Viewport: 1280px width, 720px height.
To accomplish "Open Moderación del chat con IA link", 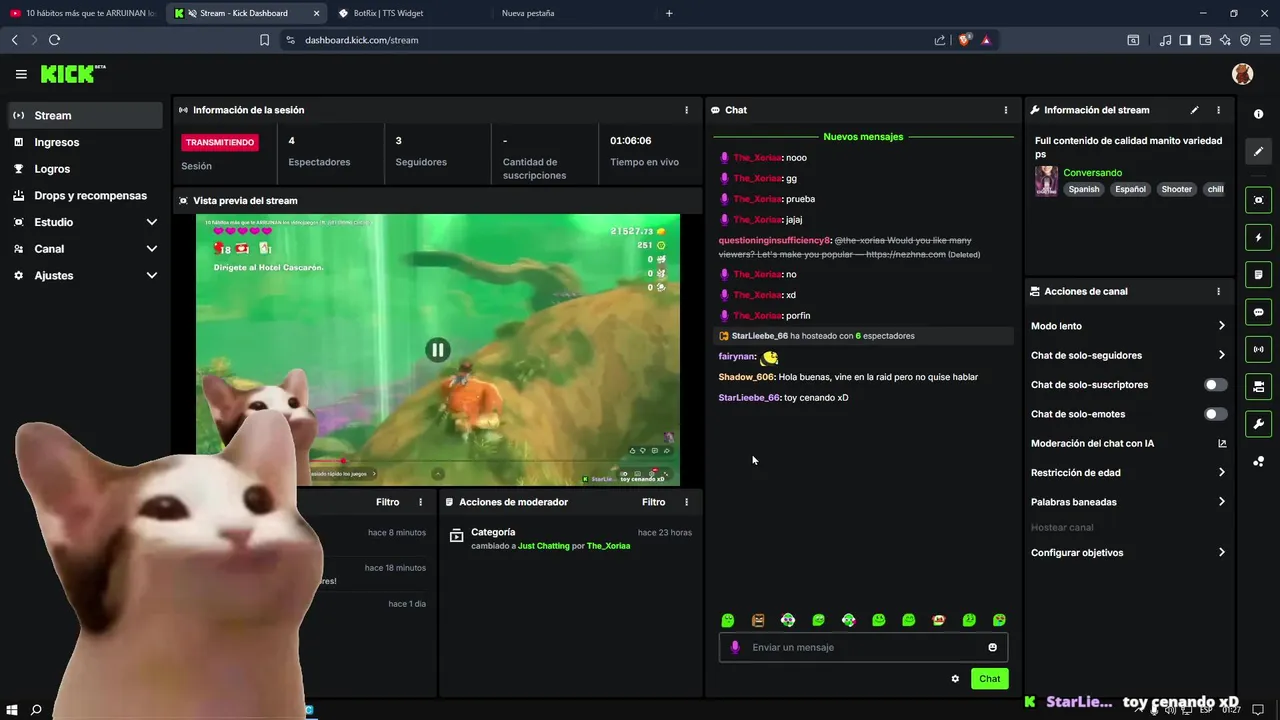I will click(x=1129, y=443).
